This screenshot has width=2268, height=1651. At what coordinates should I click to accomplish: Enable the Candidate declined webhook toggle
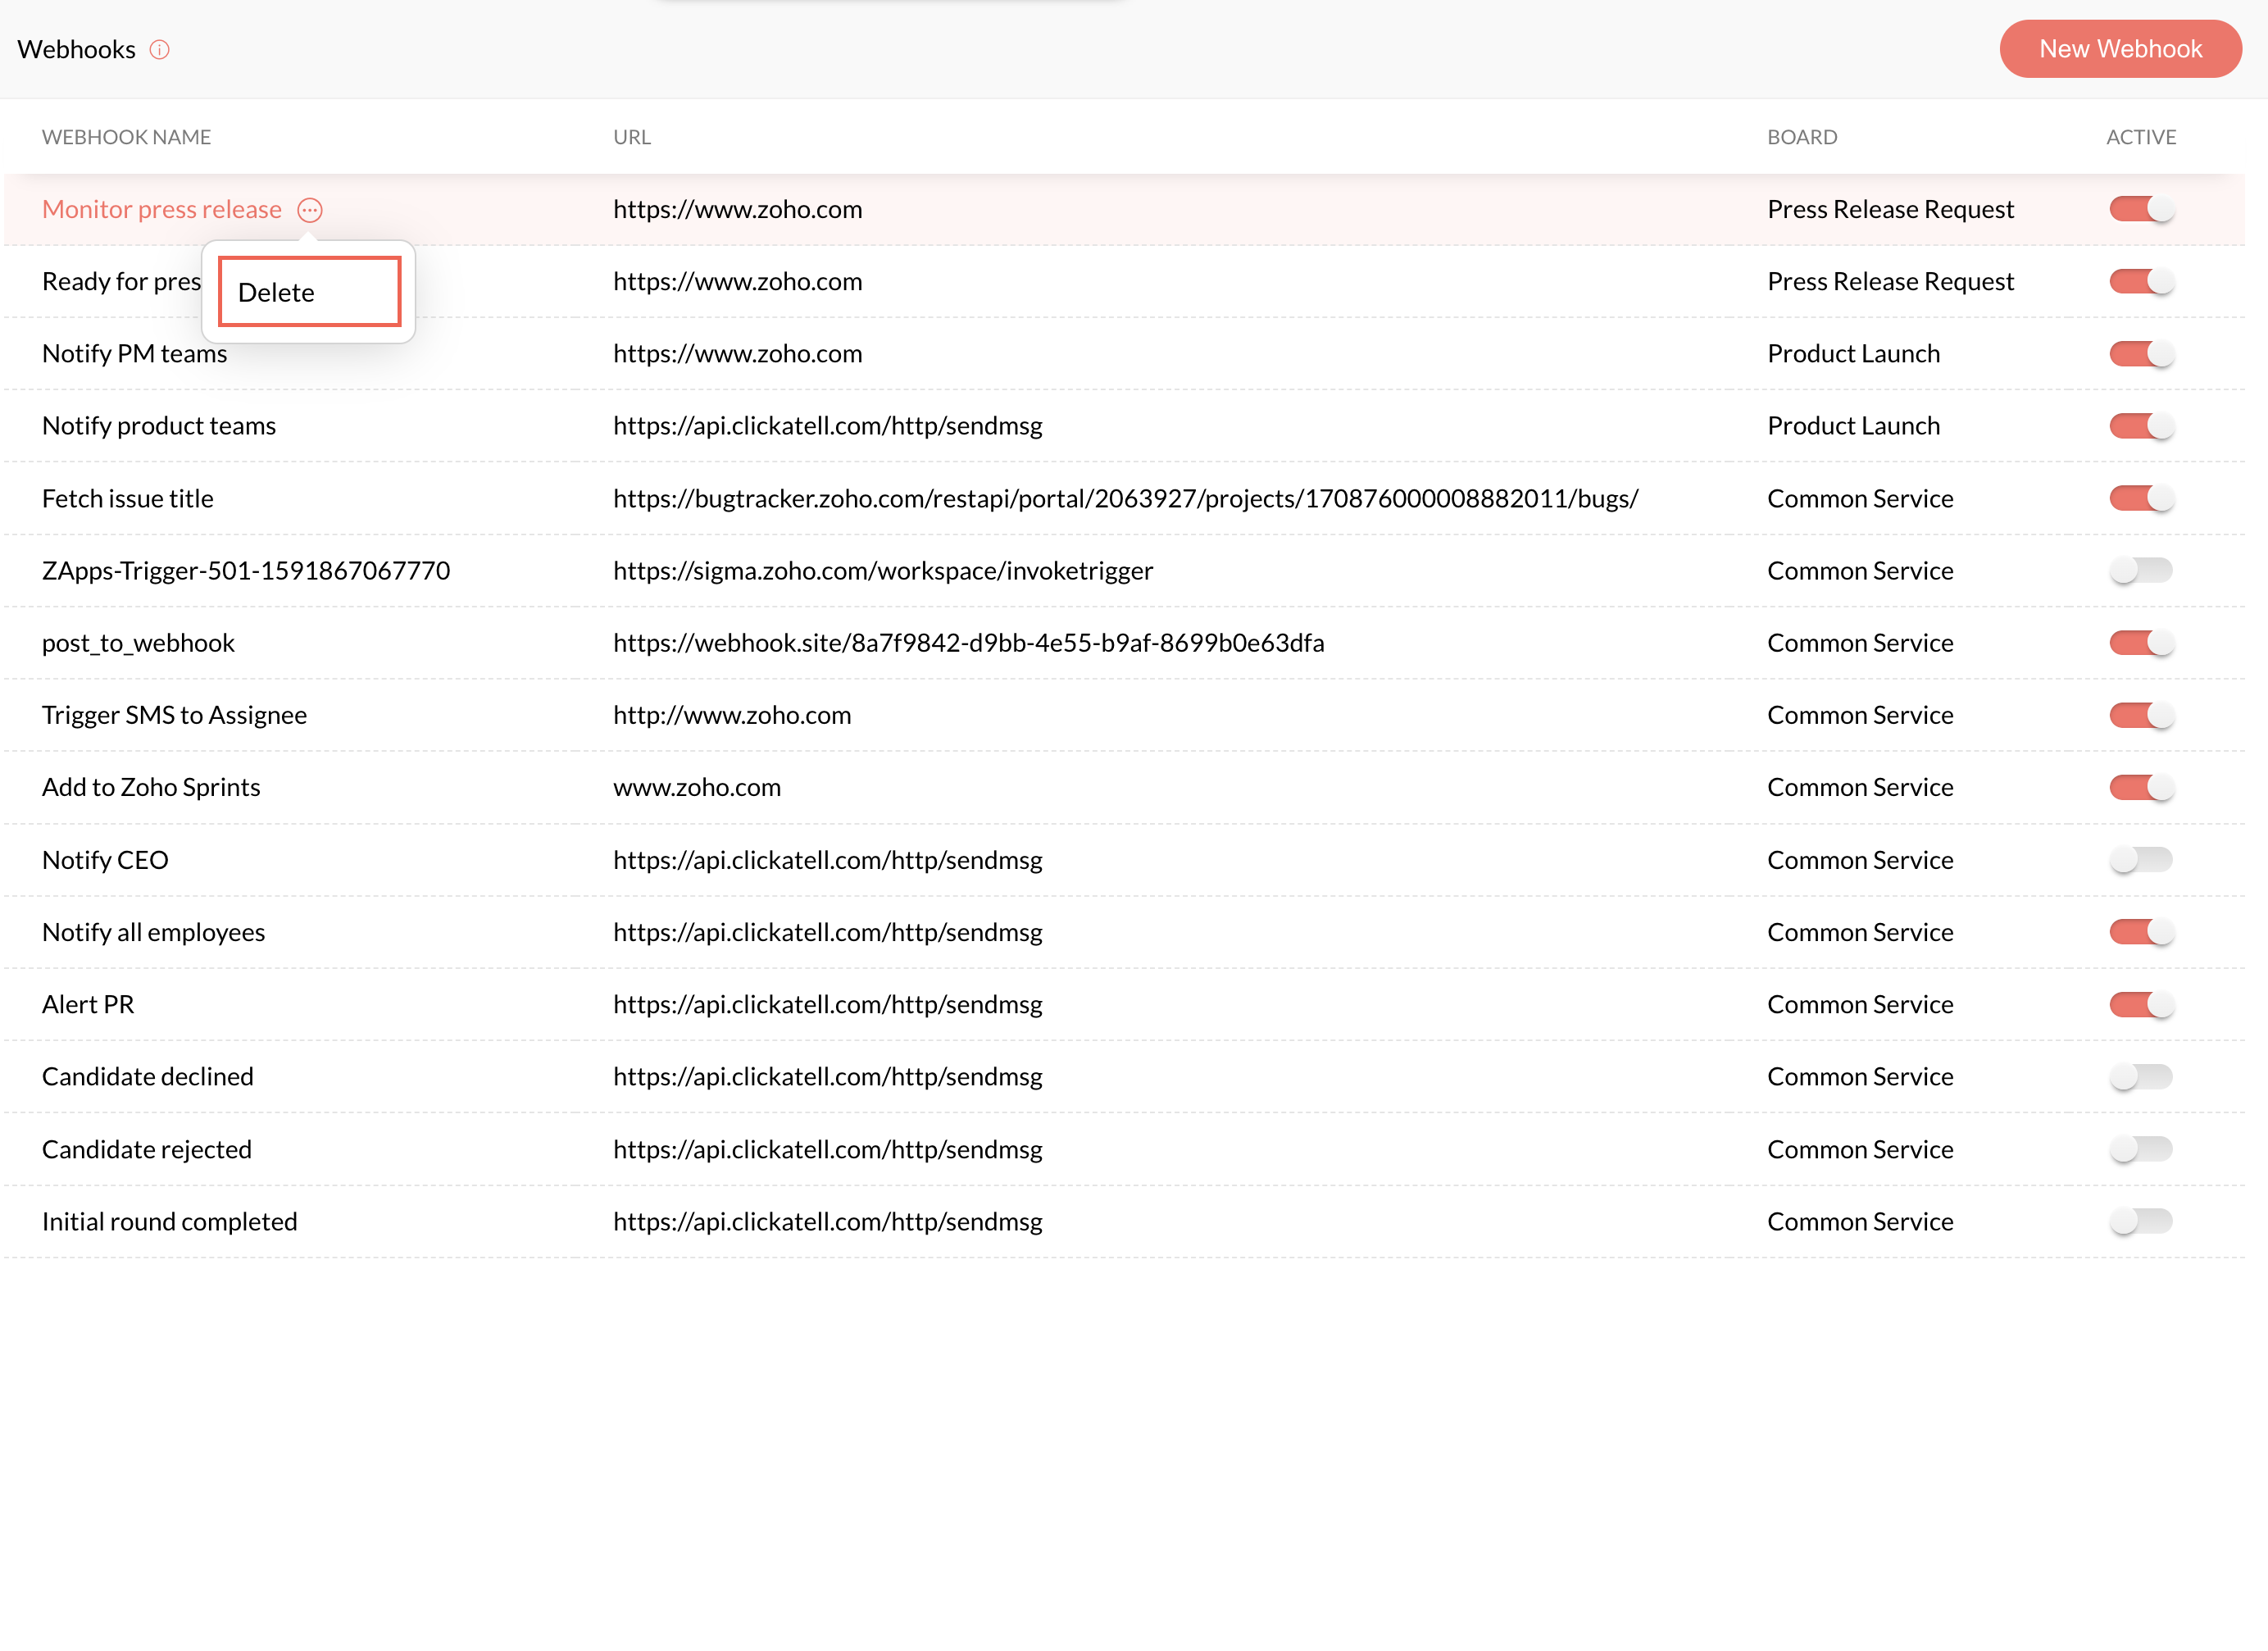tap(2140, 1077)
